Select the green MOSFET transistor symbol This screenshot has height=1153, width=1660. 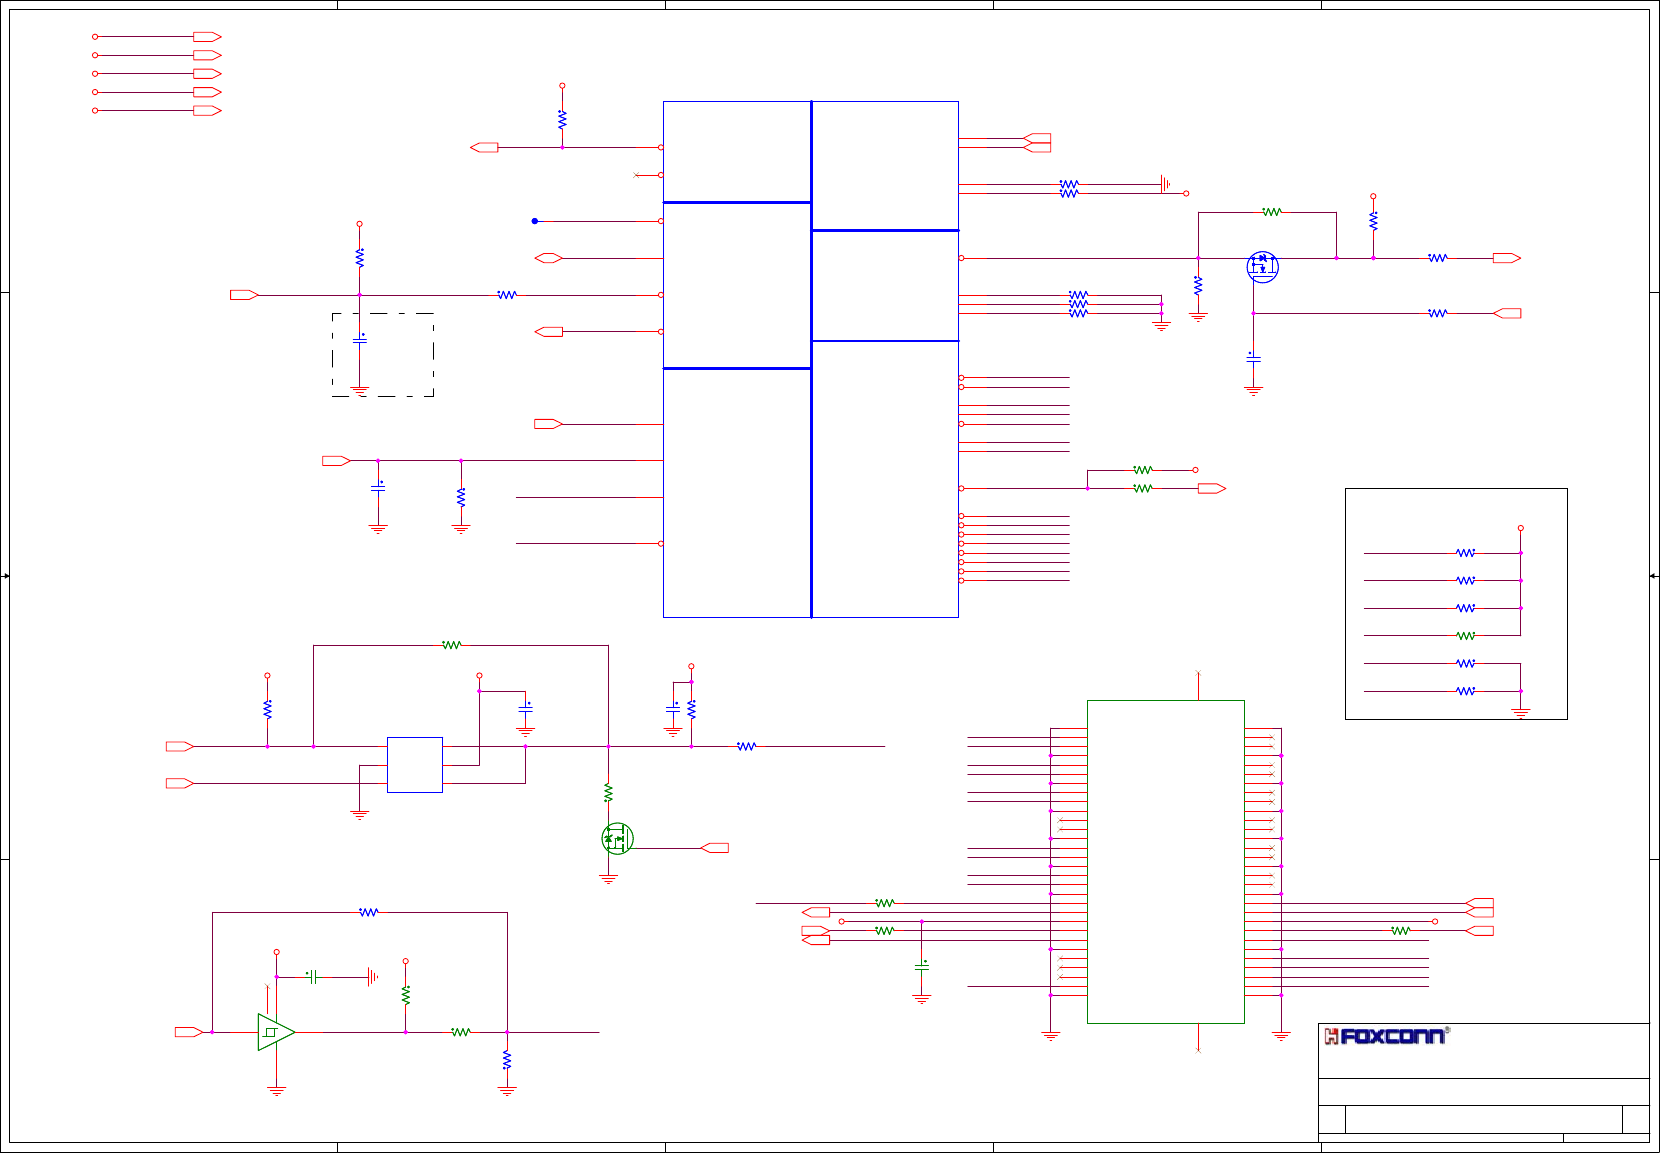[x=617, y=838]
